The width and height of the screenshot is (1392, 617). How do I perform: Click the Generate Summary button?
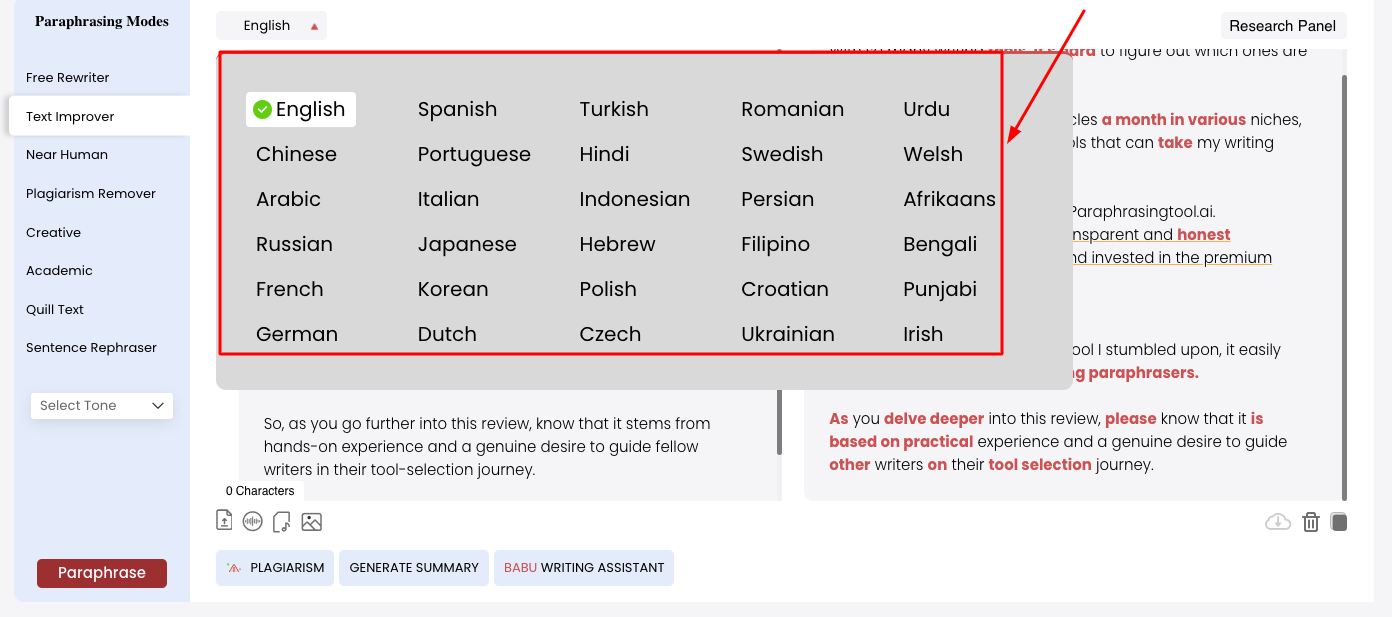(414, 567)
